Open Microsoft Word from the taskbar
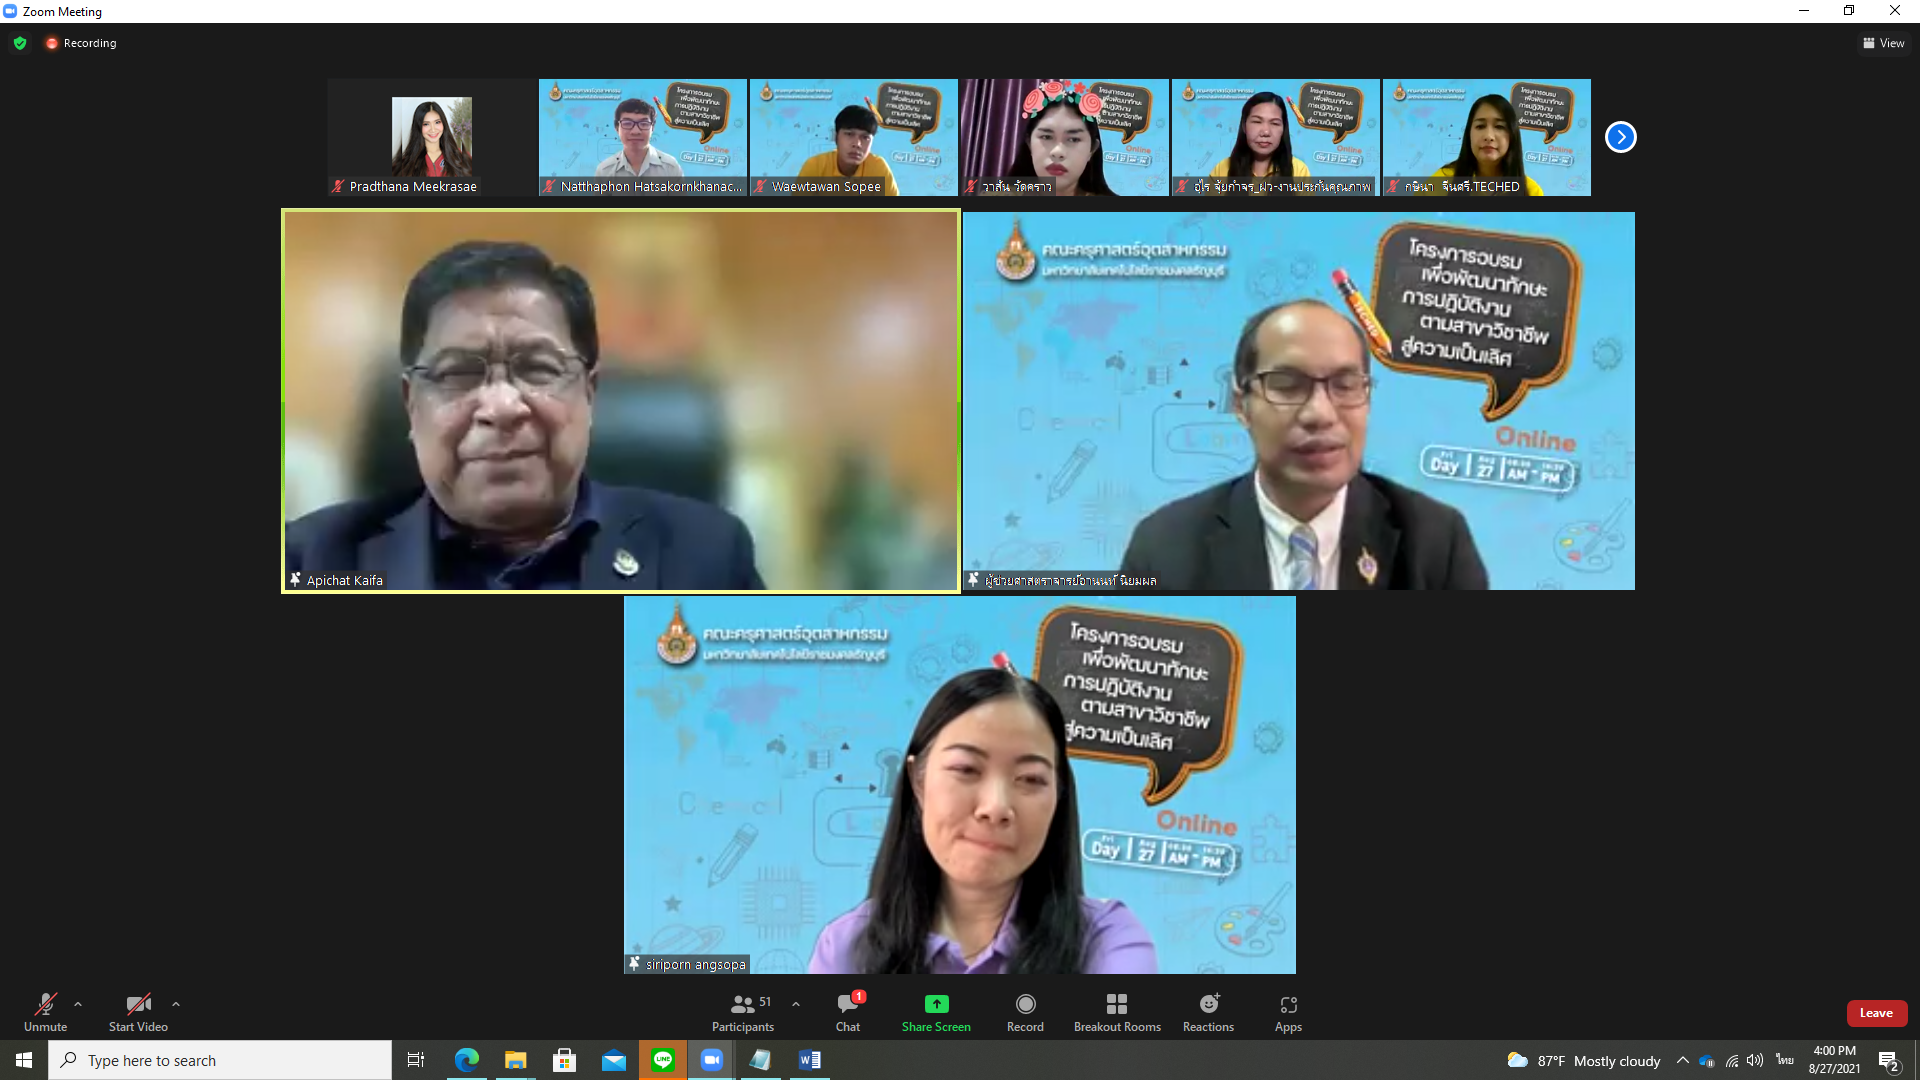The height and width of the screenshot is (1080, 1920). (x=809, y=1060)
